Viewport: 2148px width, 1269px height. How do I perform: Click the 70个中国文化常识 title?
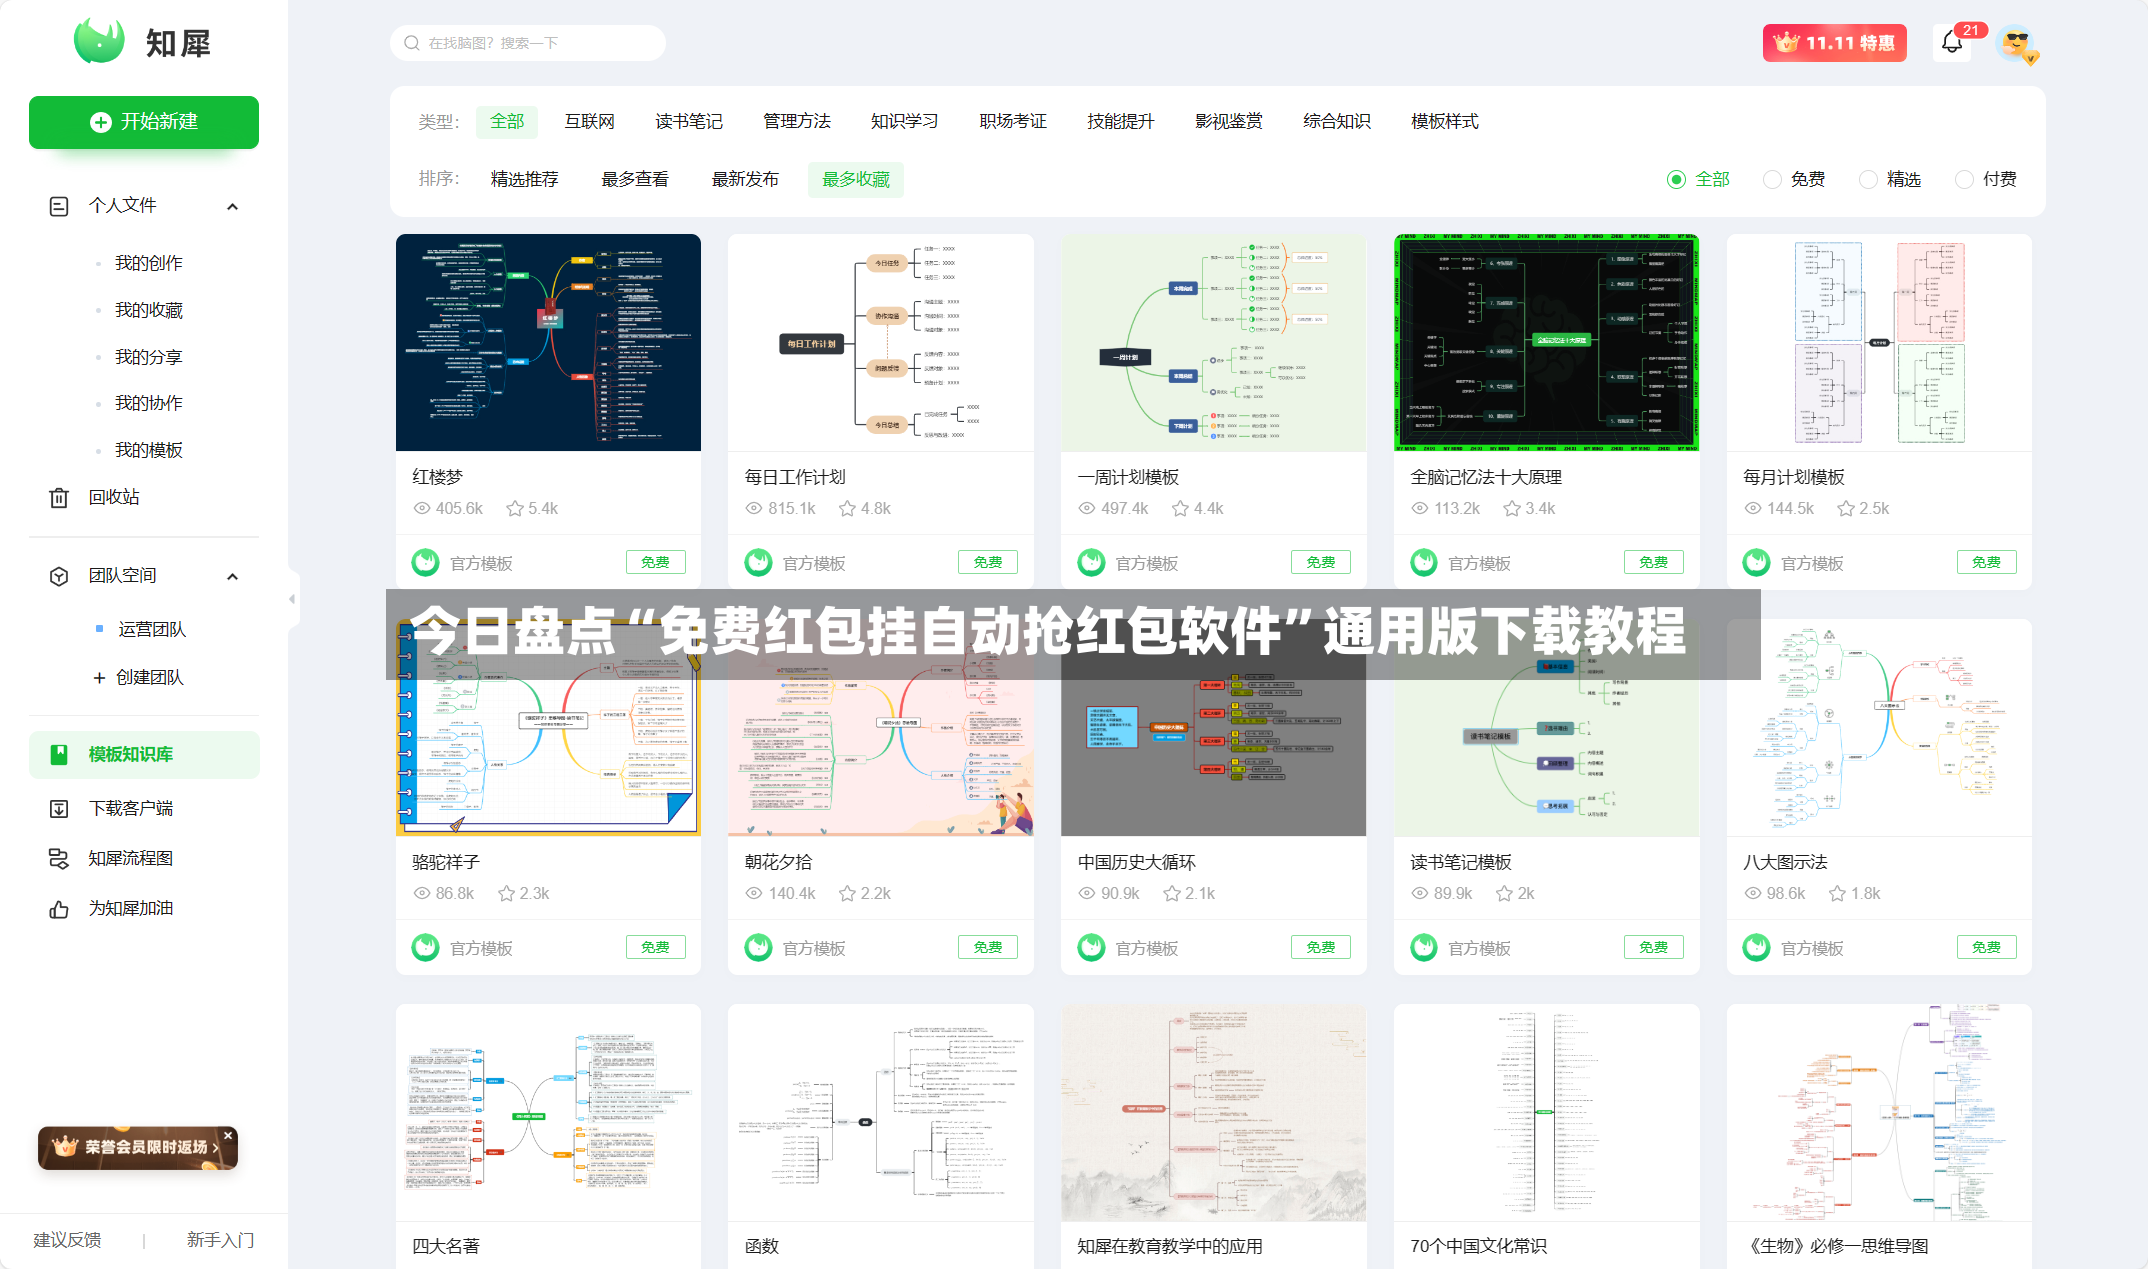tap(1478, 1247)
